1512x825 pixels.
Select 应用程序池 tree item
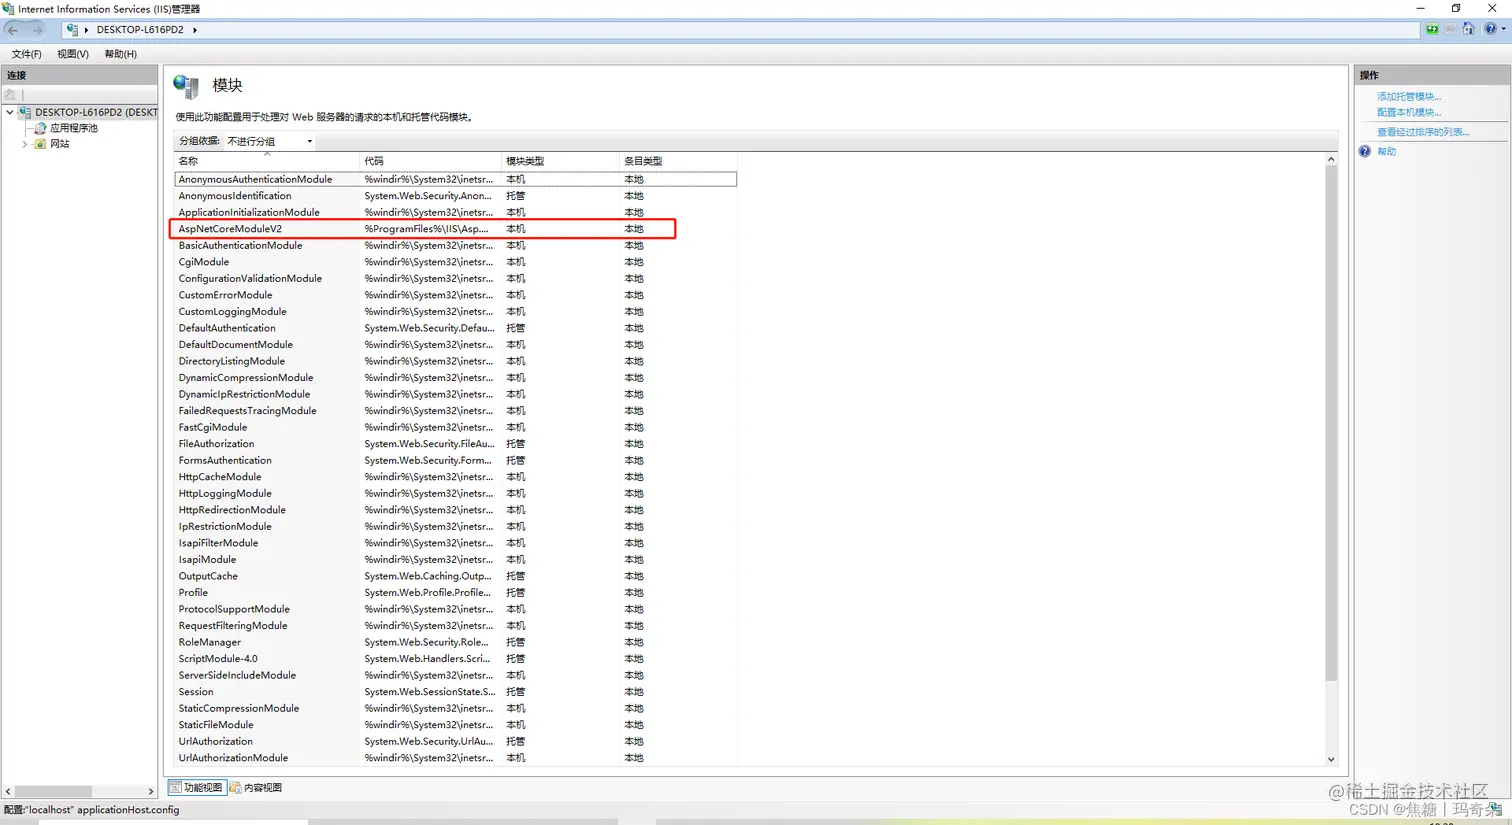point(74,128)
